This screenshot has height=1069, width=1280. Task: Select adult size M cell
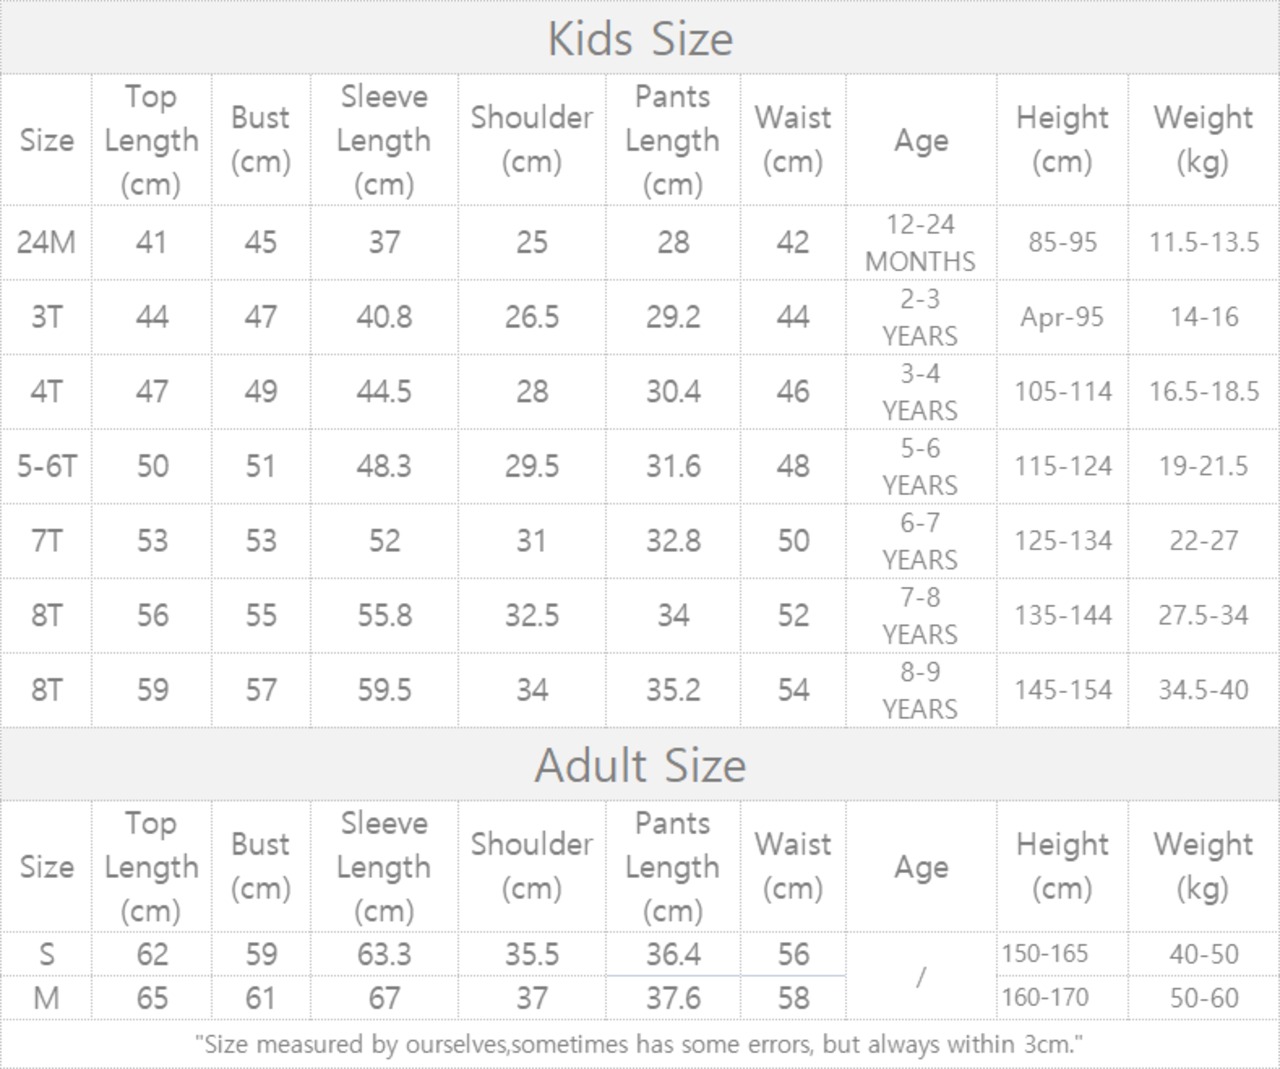46,998
